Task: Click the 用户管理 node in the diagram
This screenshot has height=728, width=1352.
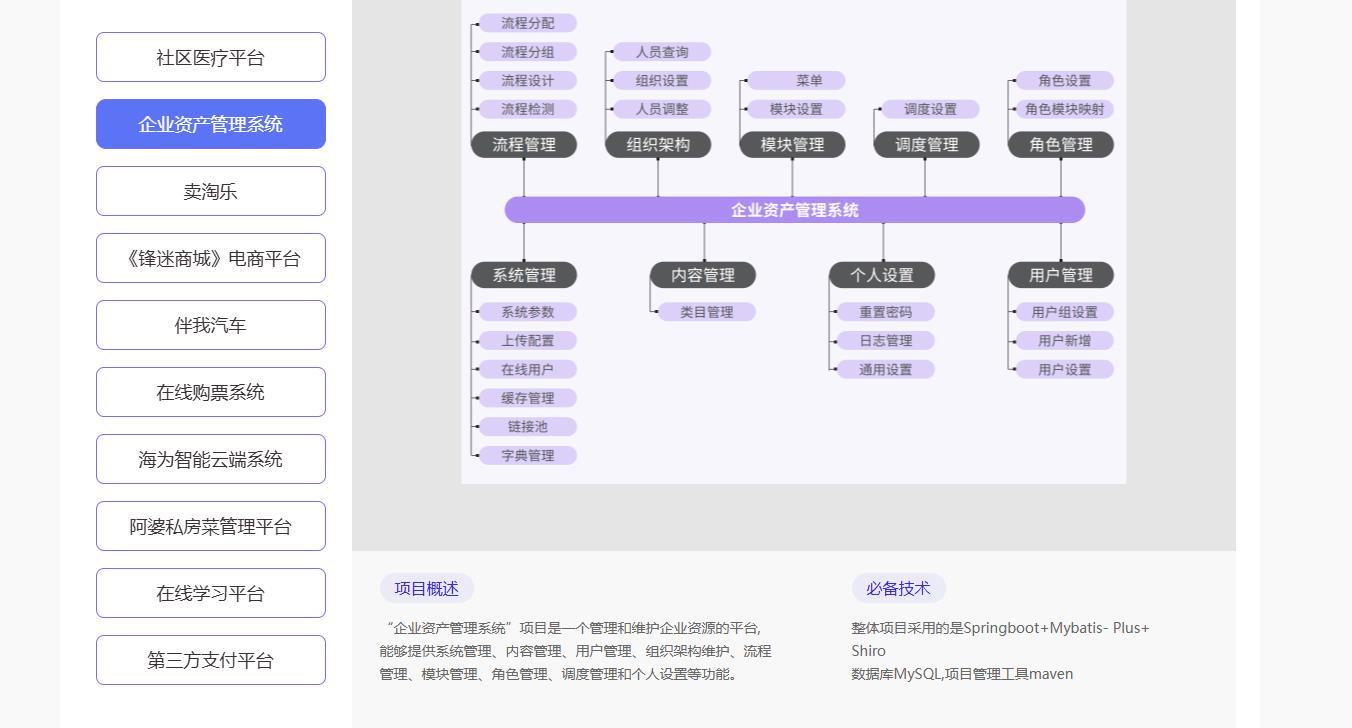Action: point(1060,275)
